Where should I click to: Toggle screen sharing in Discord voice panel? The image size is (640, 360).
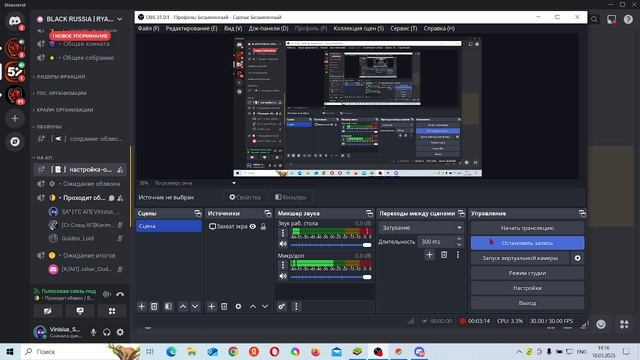pos(80,311)
